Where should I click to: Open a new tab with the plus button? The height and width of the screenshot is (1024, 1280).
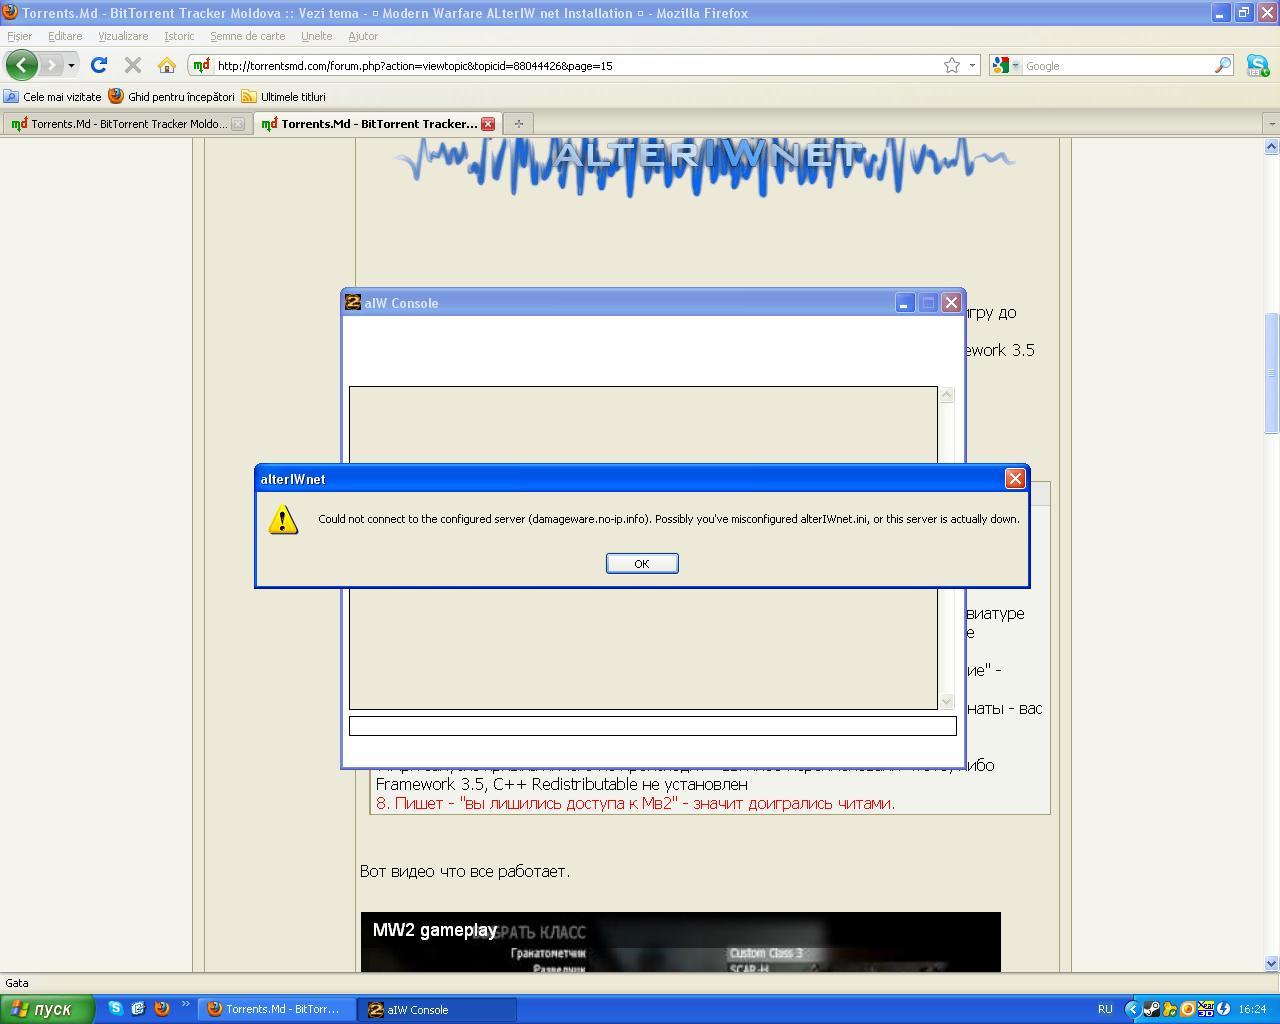pos(518,124)
